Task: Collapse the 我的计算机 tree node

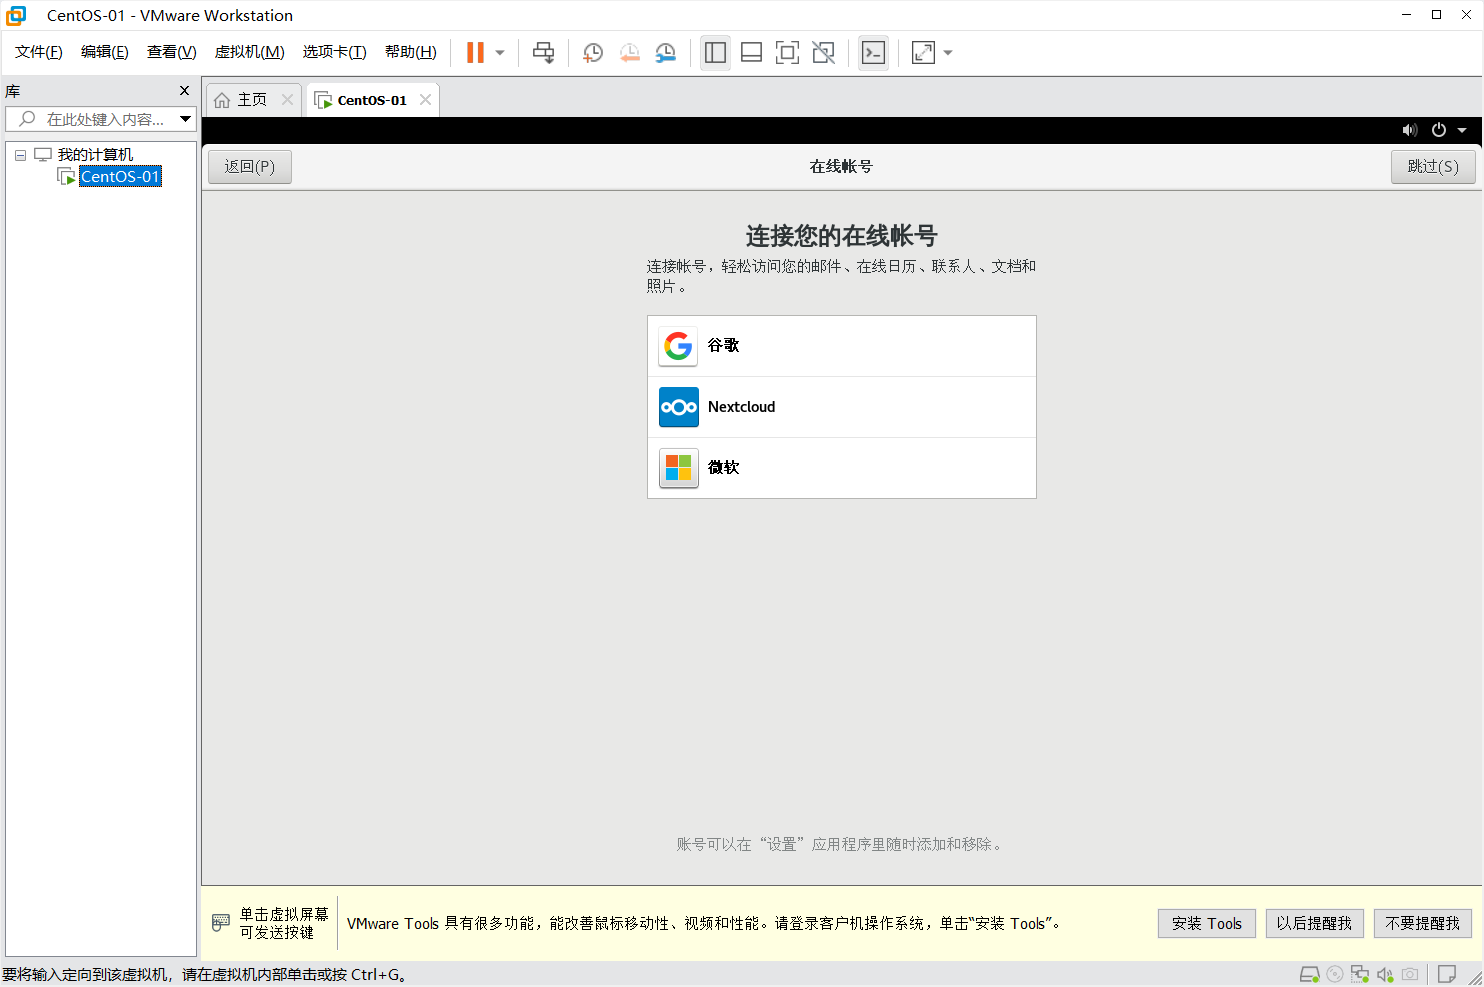Action: point(19,154)
